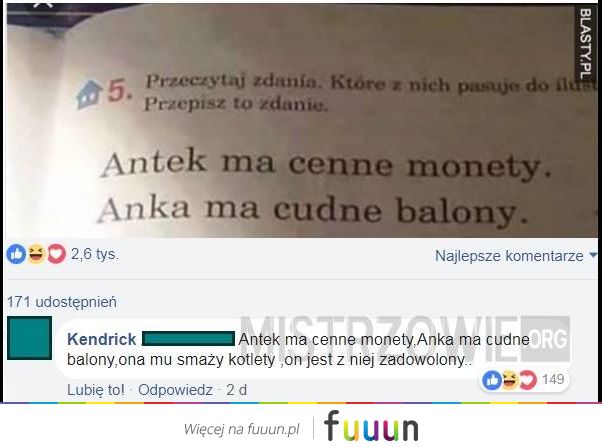This screenshot has height=447, width=602.
Task: Open the textbook photo image
Action: tap(301, 121)
